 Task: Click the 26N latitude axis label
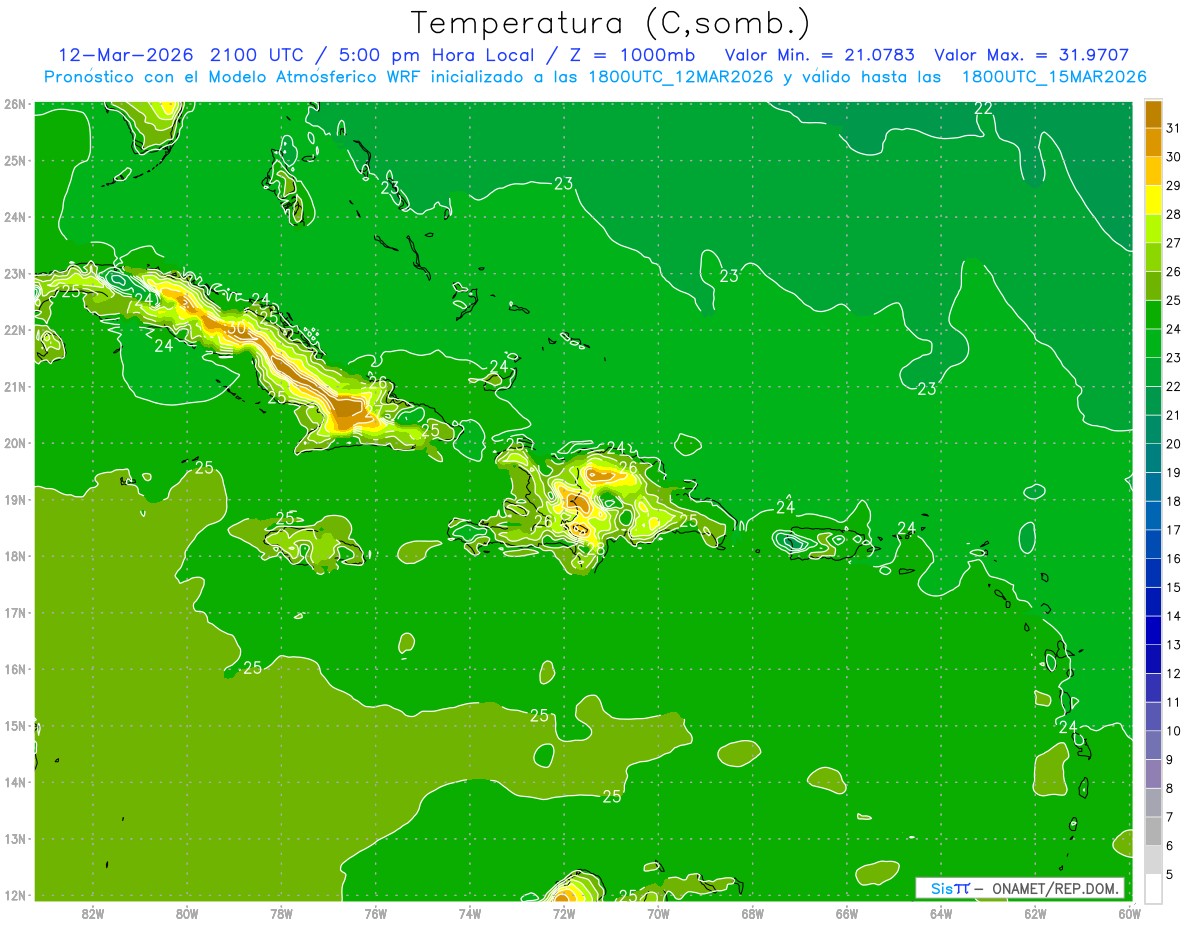click(15, 104)
